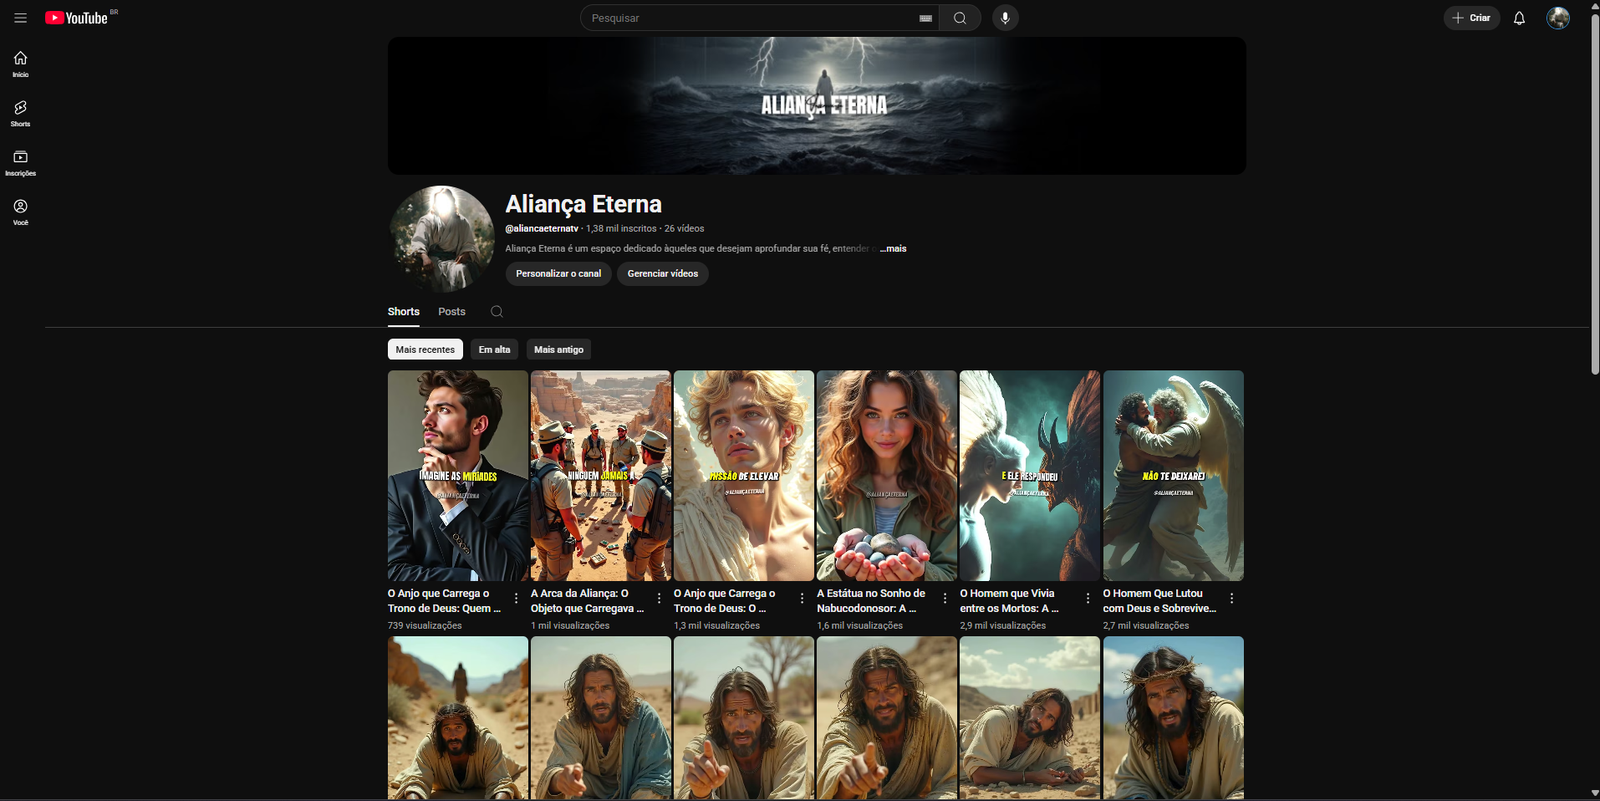Image resolution: width=1600 pixels, height=801 pixels.
Task: Click the Aliança Eterna banner image
Action: (x=817, y=106)
